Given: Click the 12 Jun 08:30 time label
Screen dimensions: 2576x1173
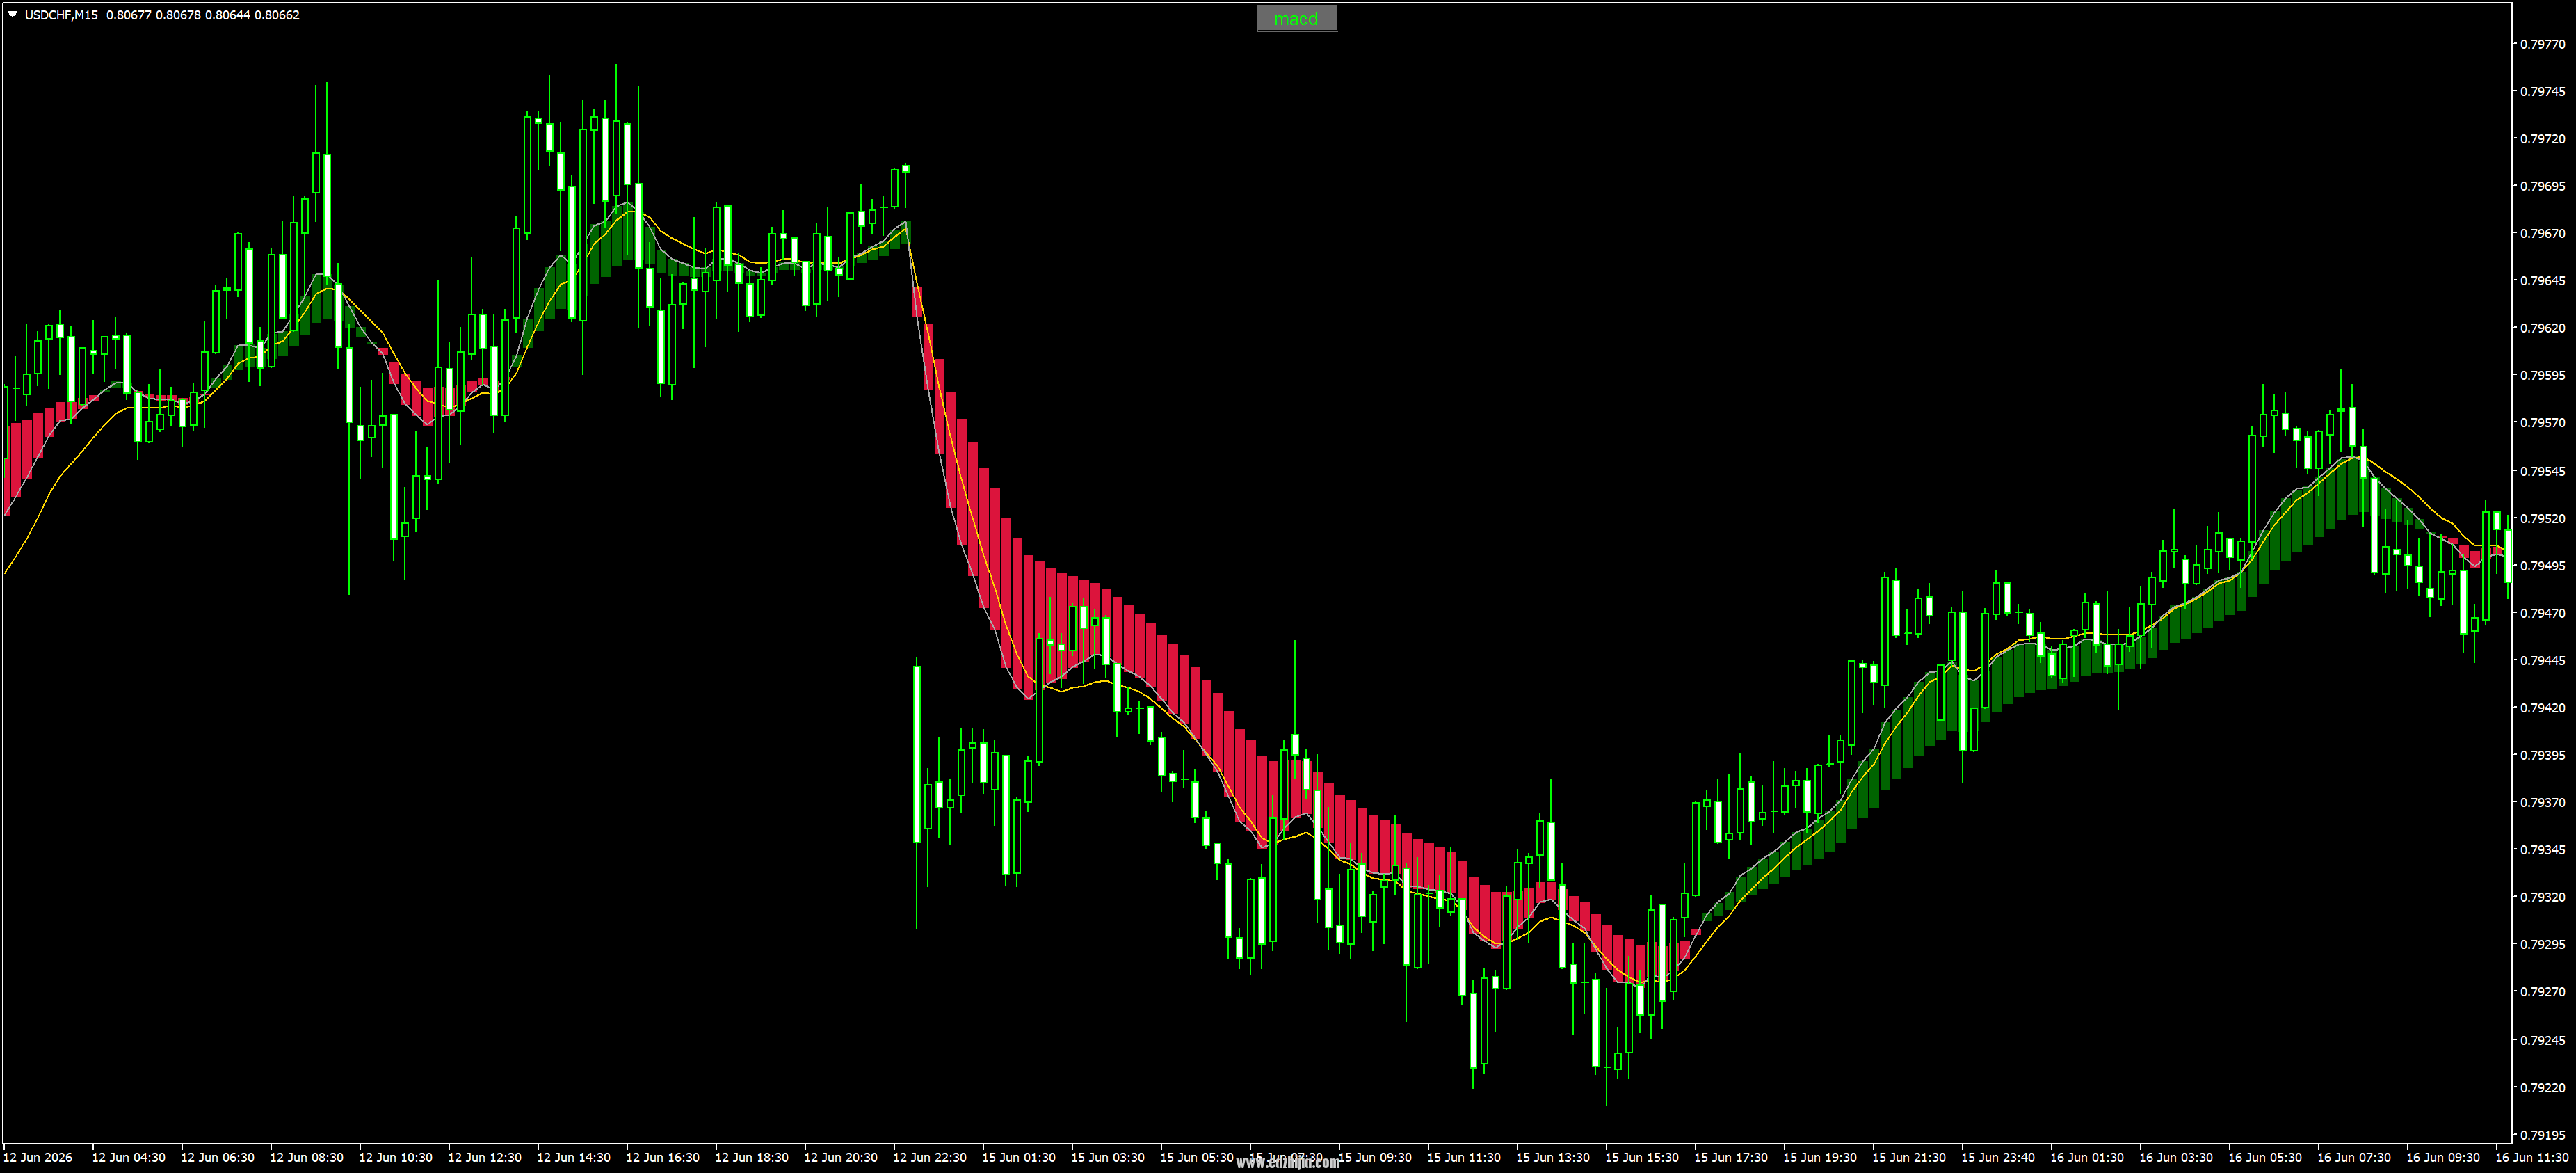Looking at the screenshot, I should pyautogui.click(x=307, y=1158).
